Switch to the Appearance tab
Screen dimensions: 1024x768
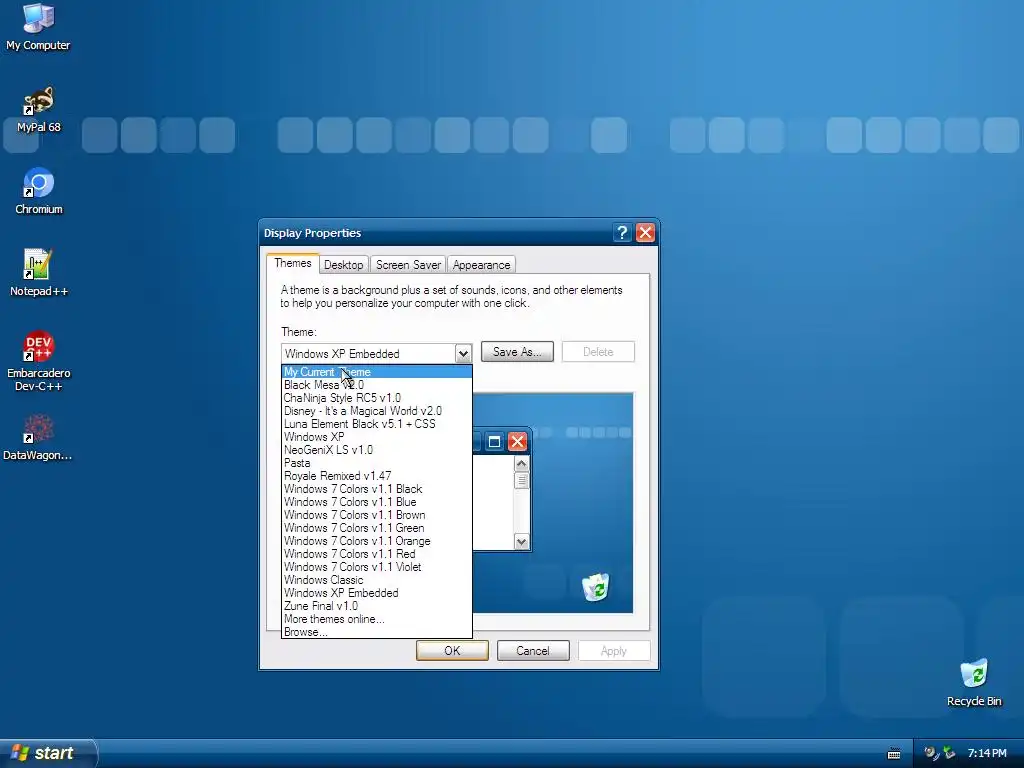[x=481, y=264]
